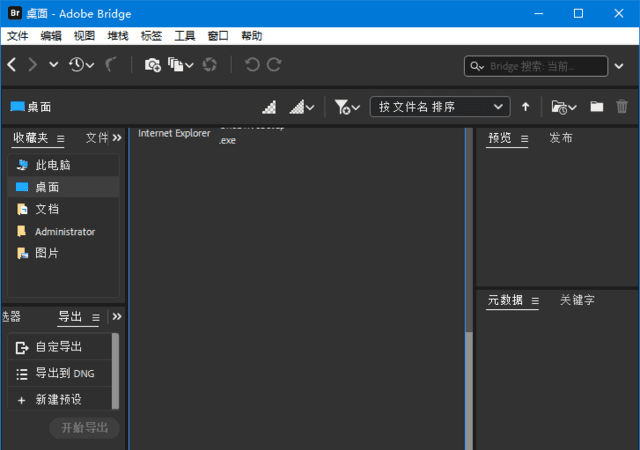640x450 pixels.
Task: Open the refine files dropdown
Action: coord(180,65)
